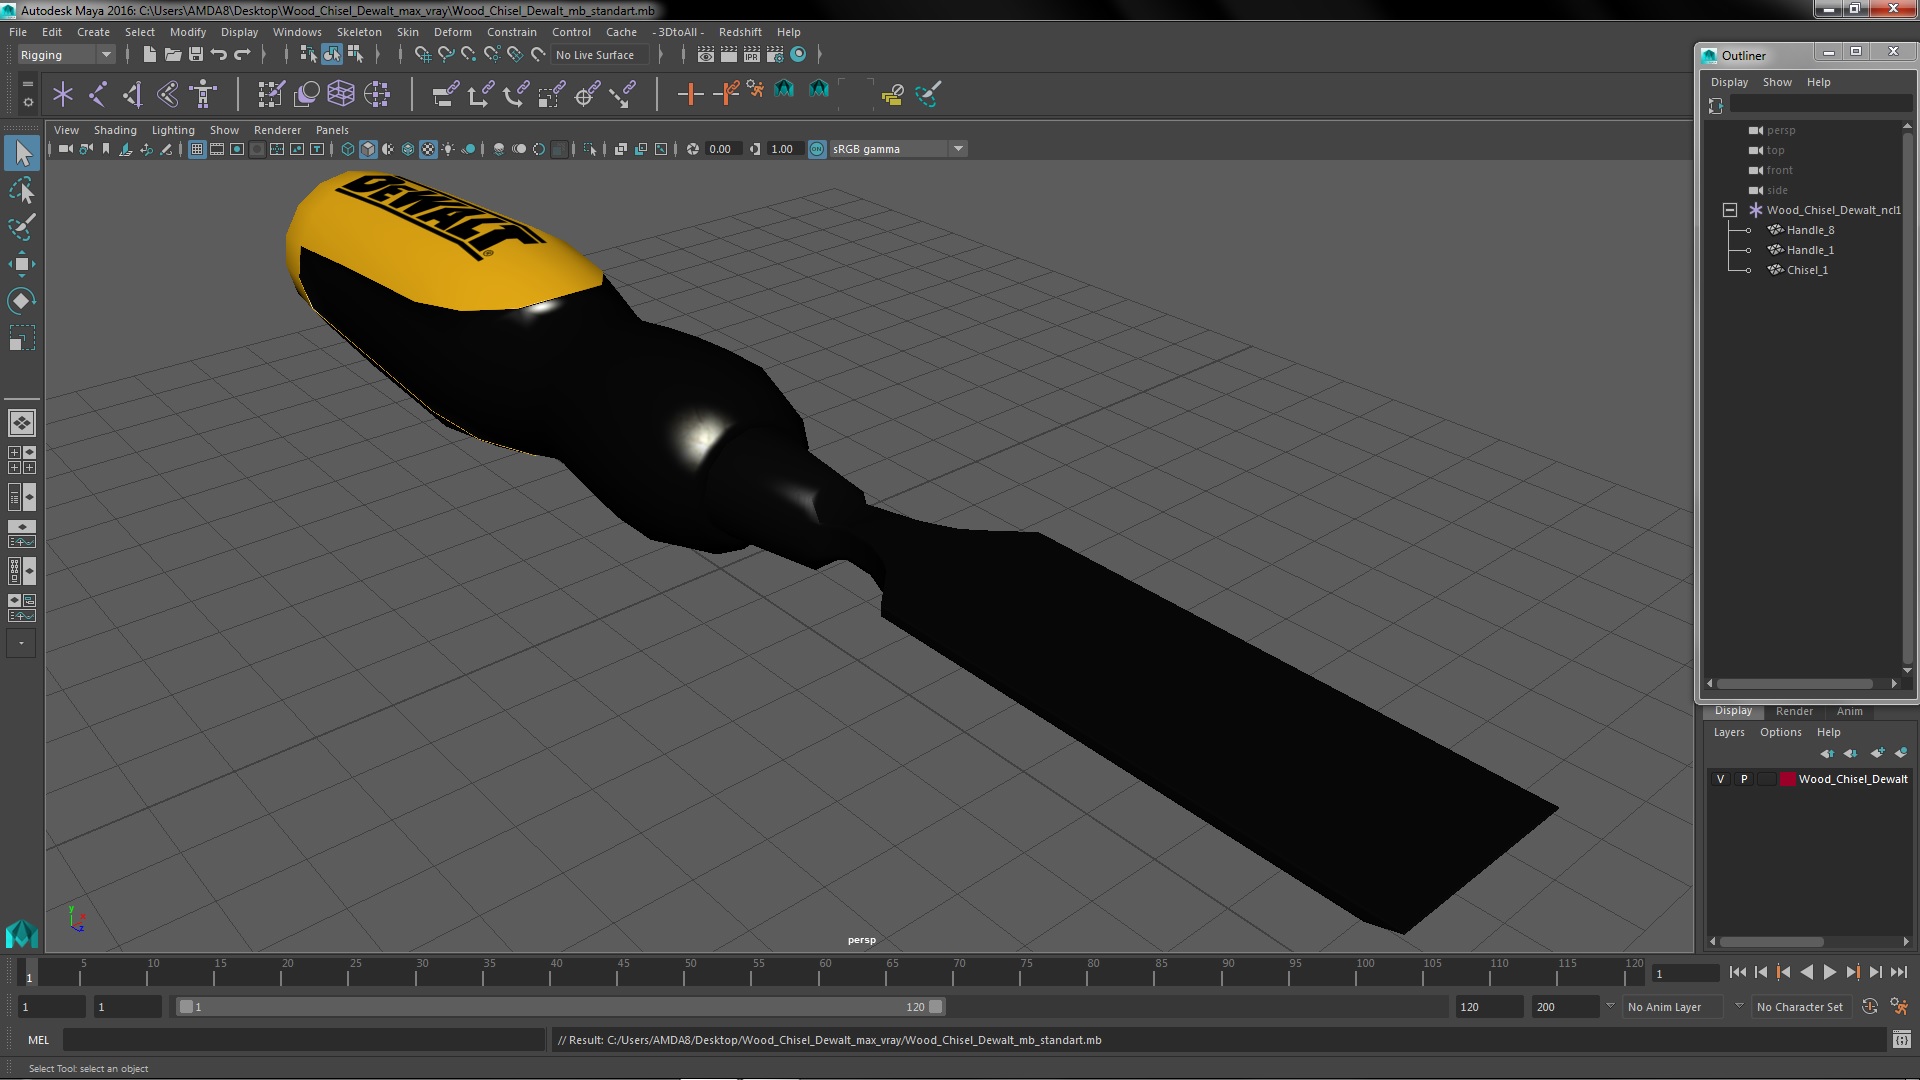The image size is (1920, 1080).
Task: Click the MEL command input field
Action: click(303, 1040)
